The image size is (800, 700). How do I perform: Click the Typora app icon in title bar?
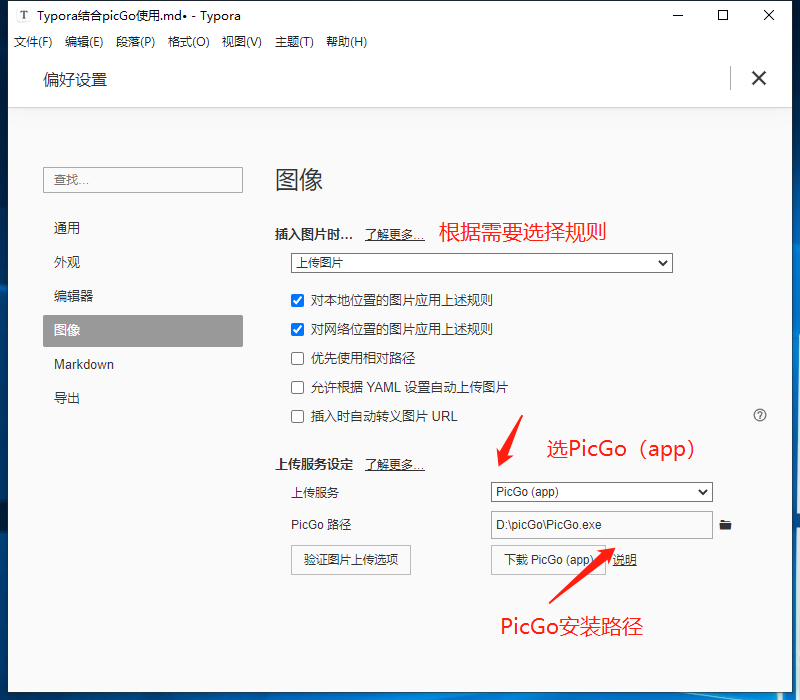(23, 15)
